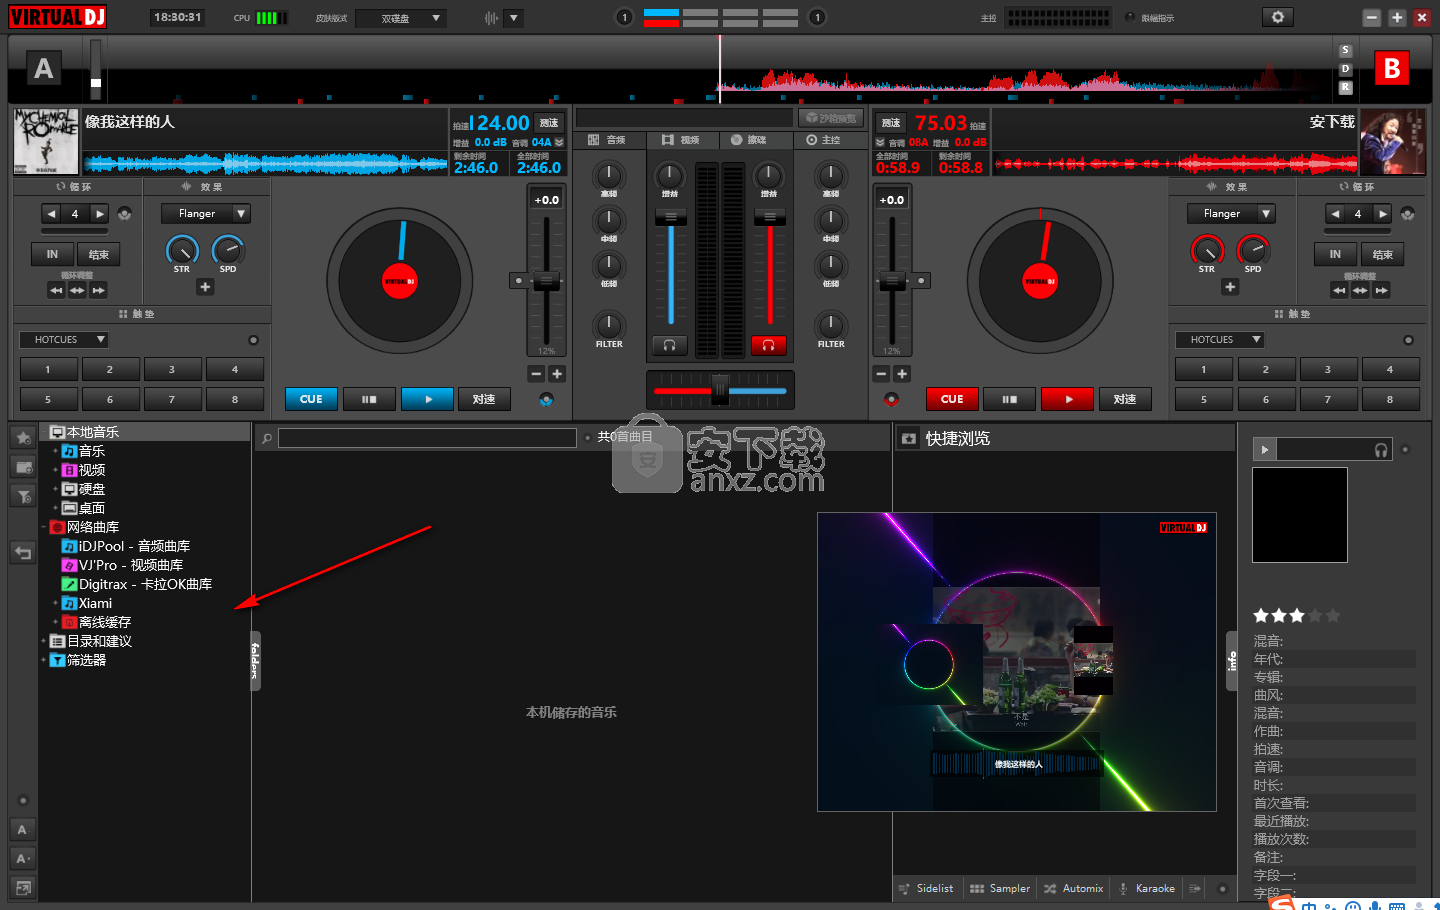This screenshot has height=910, width=1440.
Task: Open deck A HOTCUES pad dropdown
Action: pos(64,340)
